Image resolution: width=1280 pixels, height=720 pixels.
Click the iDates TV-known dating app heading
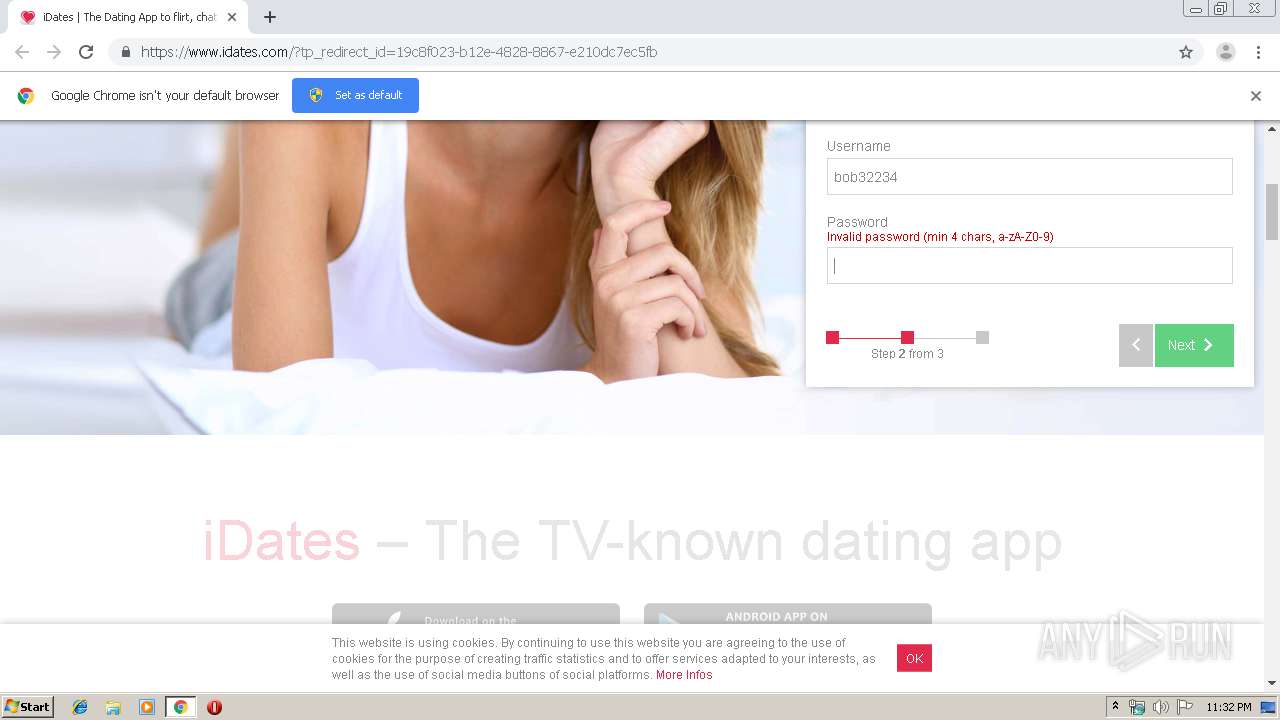coord(632,541)
